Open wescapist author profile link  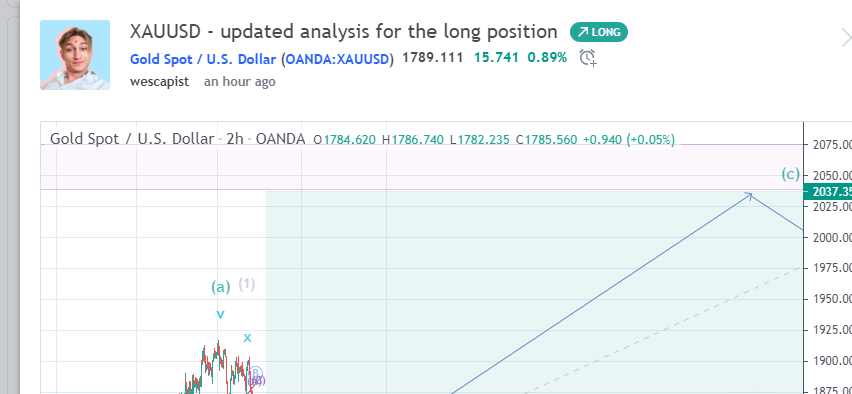(x=159, y=82)
